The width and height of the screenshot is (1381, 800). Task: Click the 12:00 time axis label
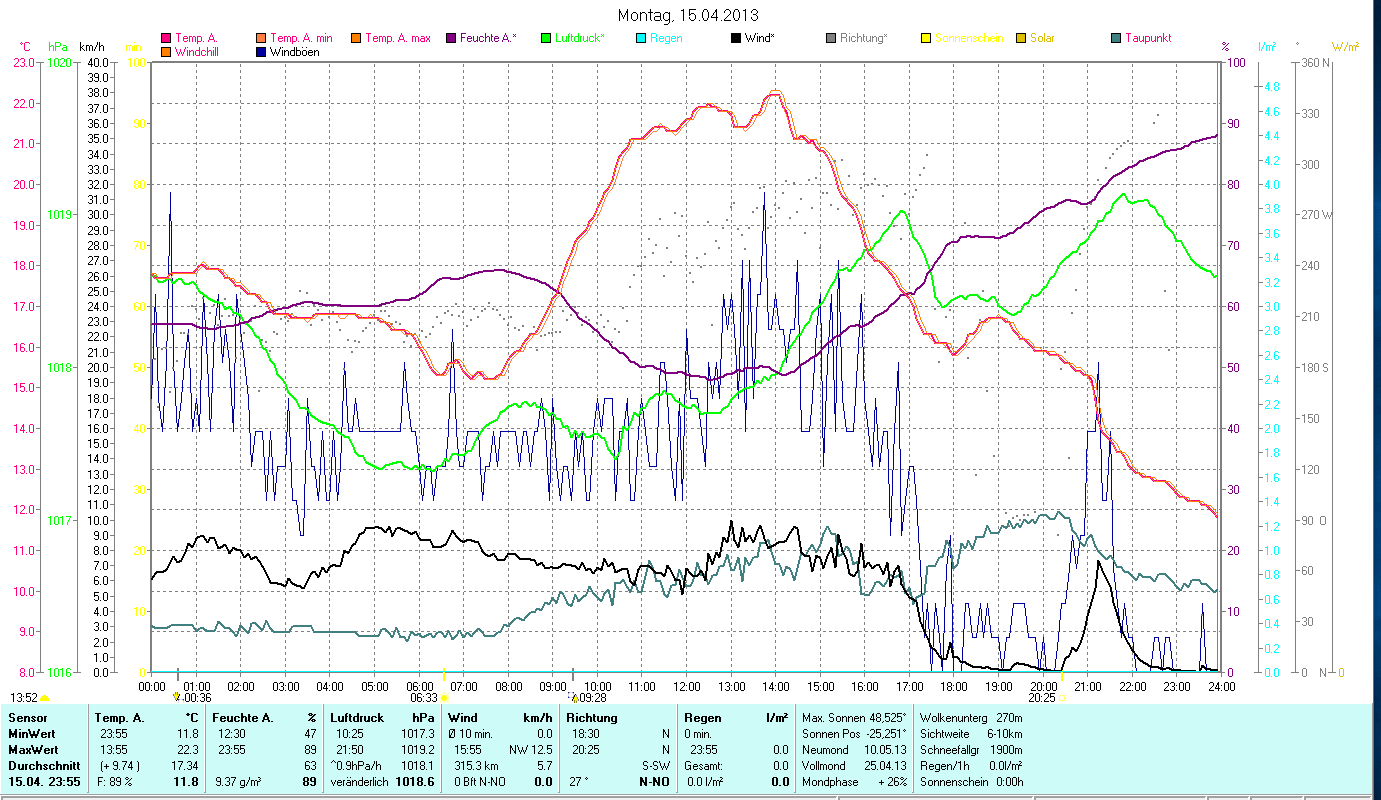[686, 686]
